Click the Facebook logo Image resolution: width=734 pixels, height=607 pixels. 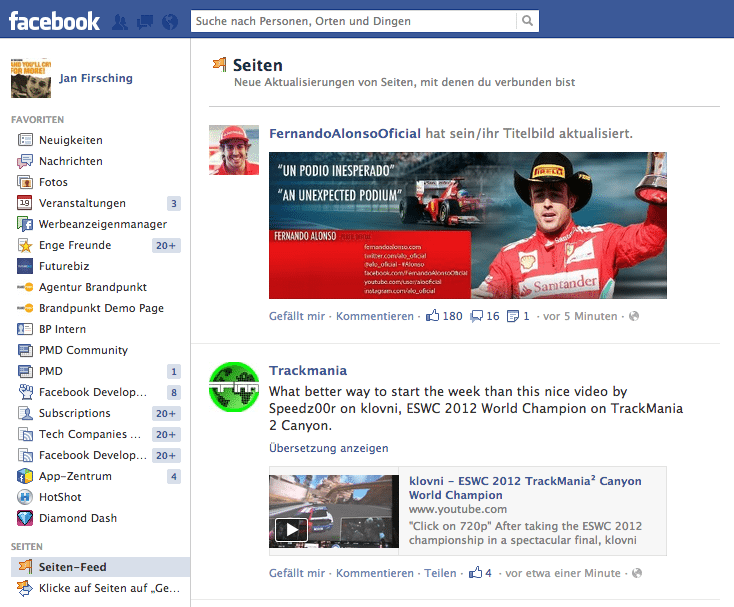point(54,21)
